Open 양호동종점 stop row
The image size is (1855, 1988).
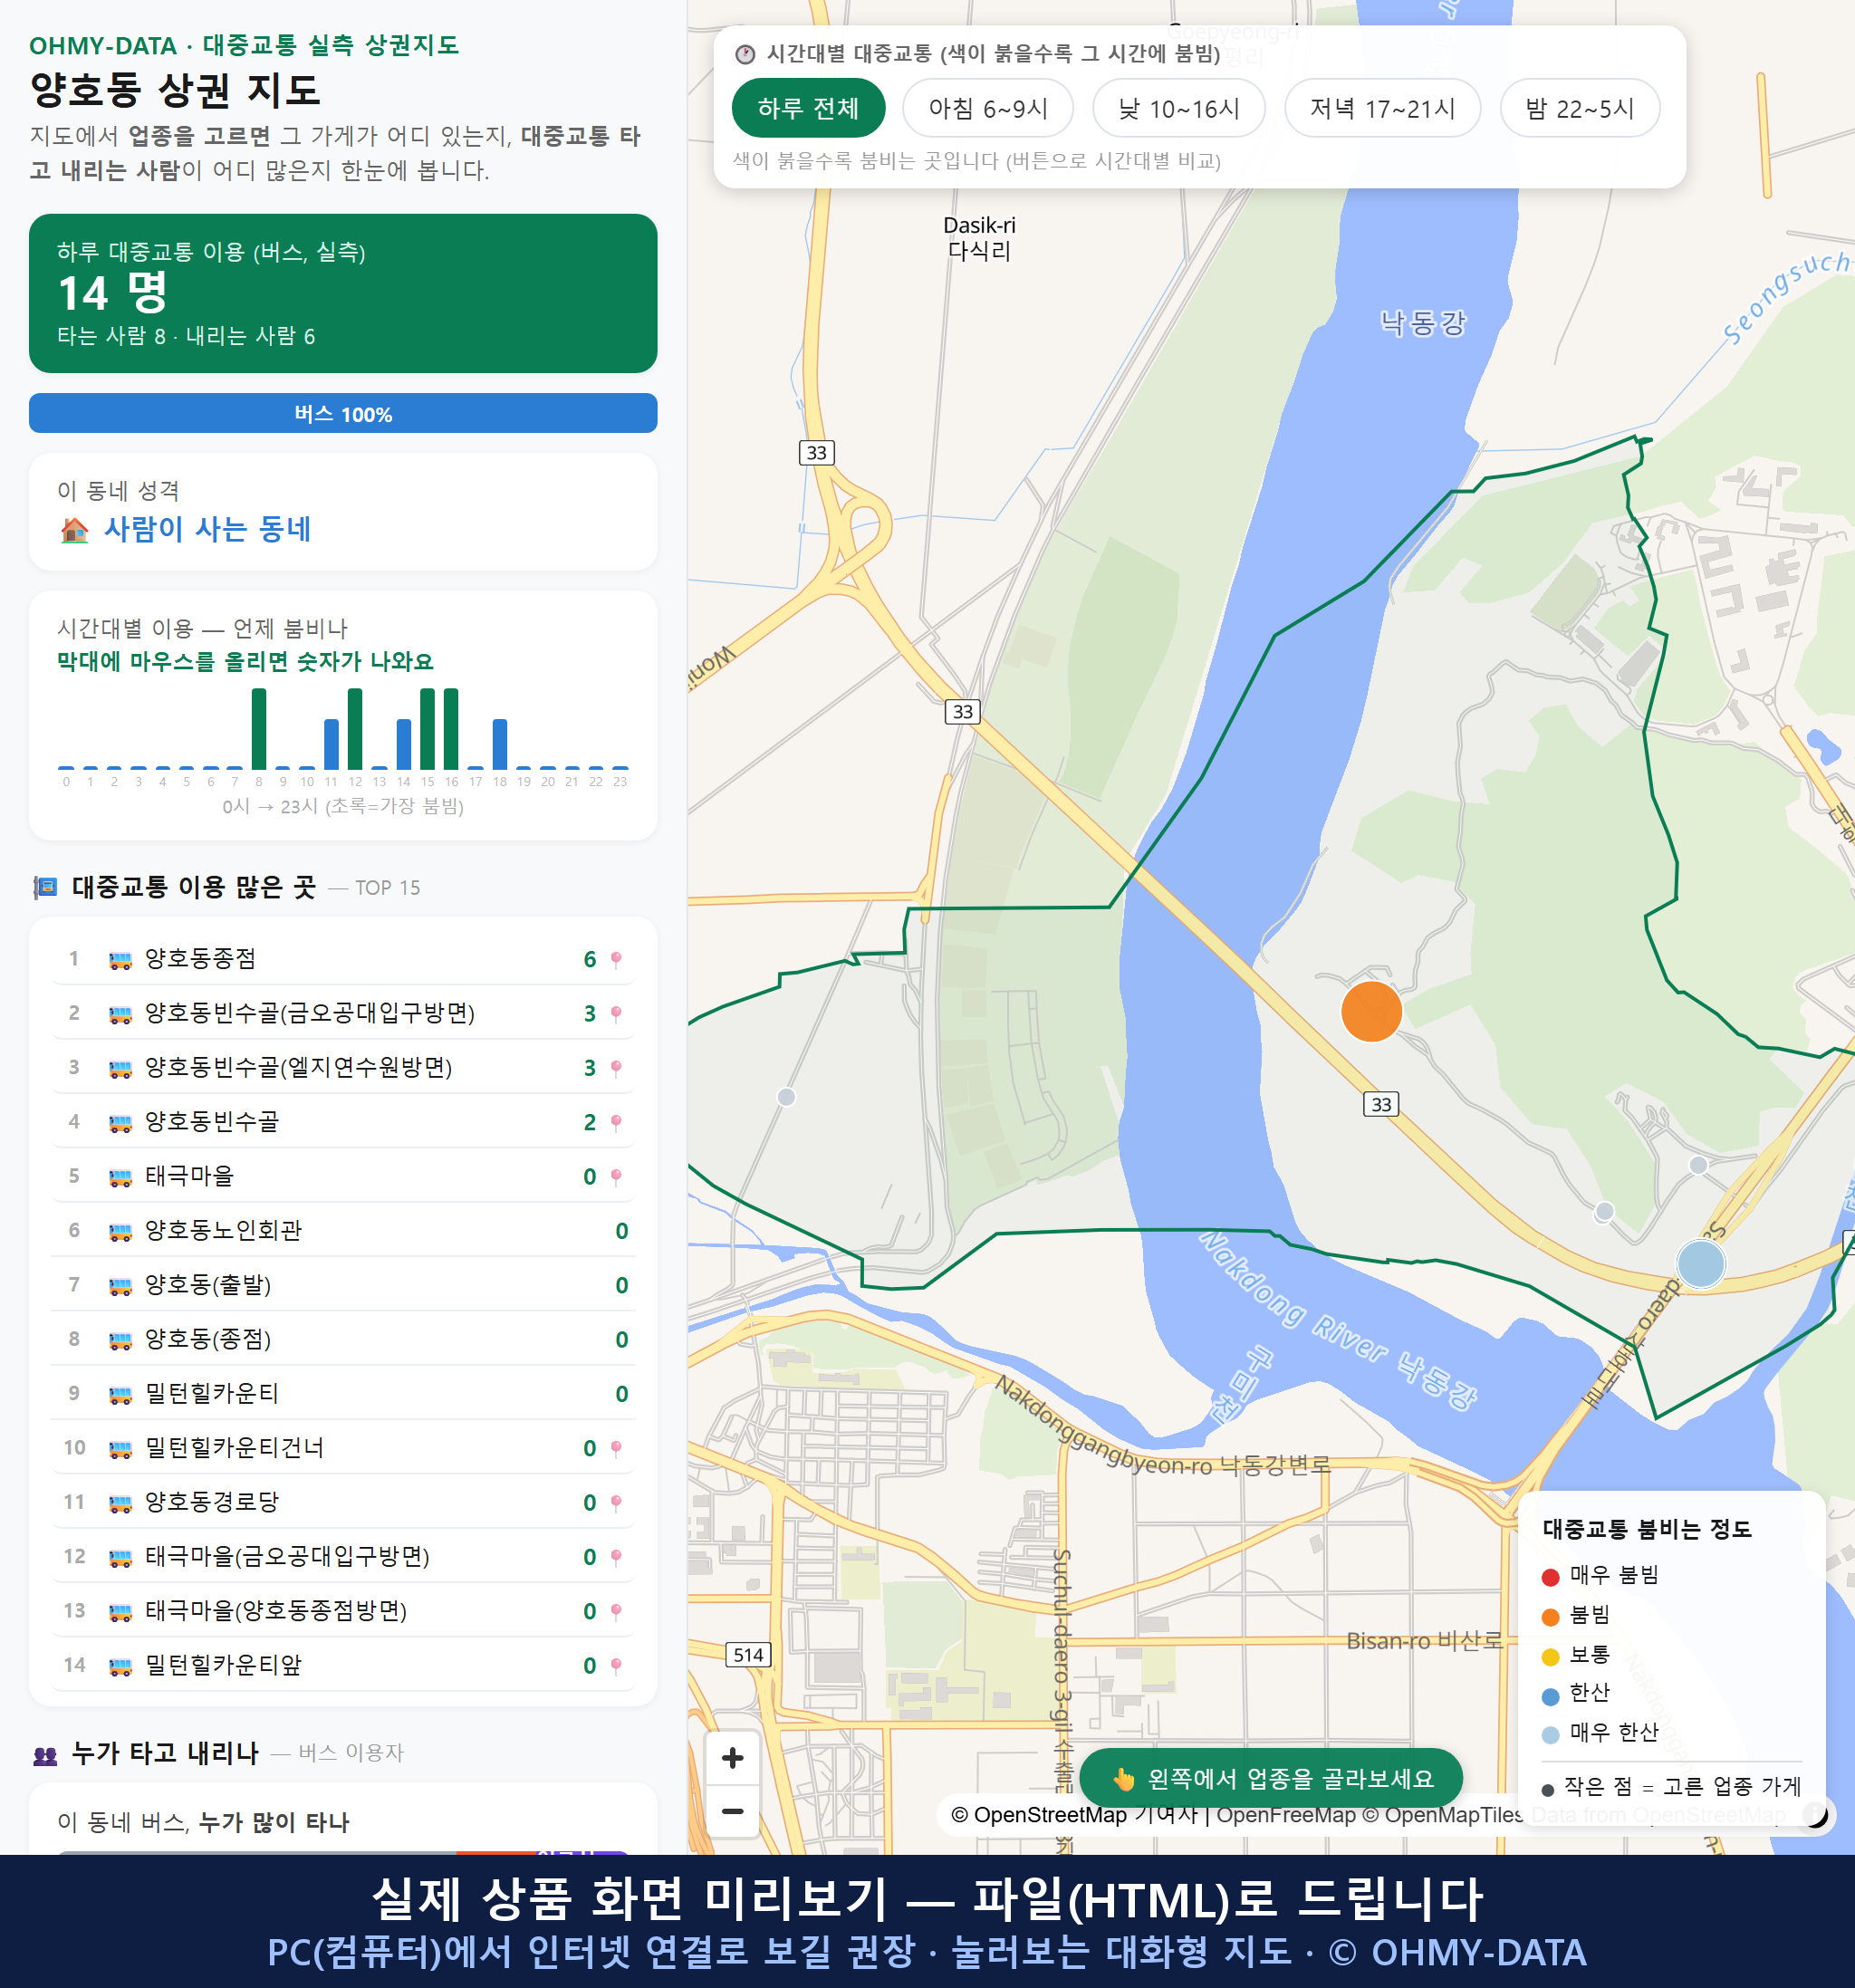click(x=343, y=959)
